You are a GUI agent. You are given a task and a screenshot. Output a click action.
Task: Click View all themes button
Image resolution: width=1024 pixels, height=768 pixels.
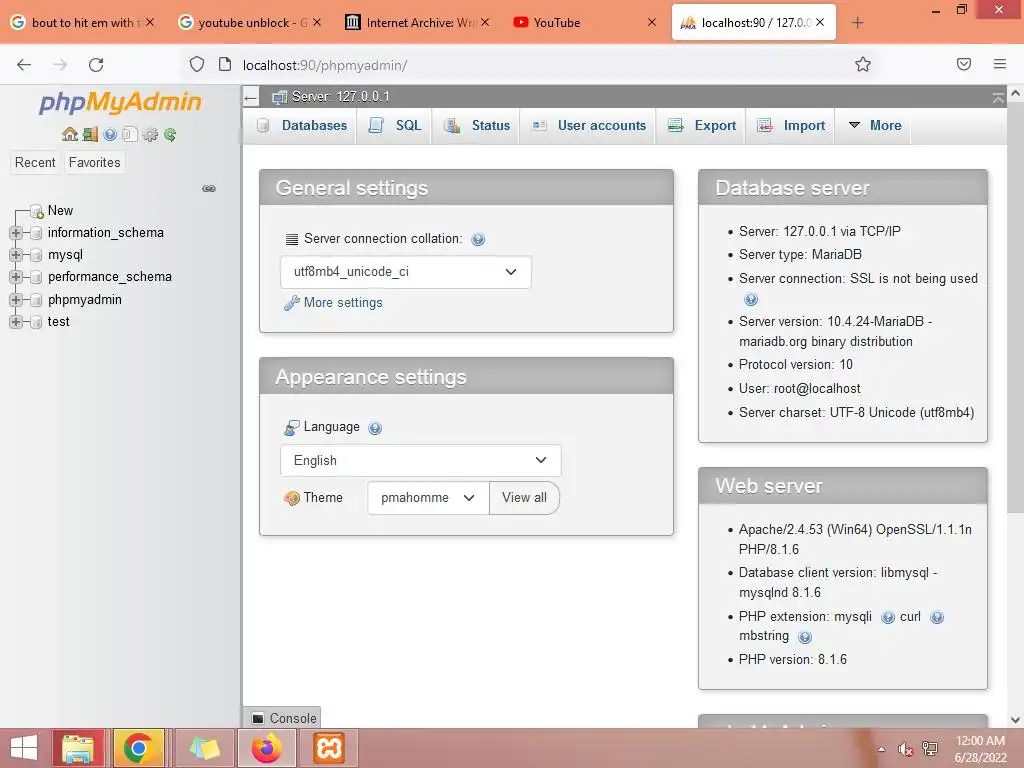point(524,498)
